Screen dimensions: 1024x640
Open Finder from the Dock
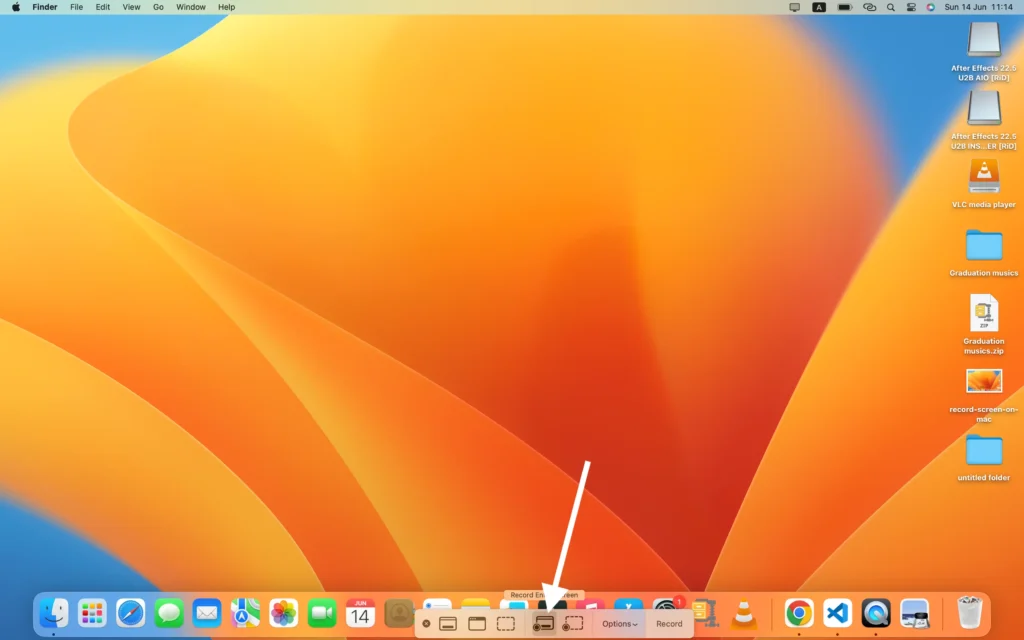54,614
